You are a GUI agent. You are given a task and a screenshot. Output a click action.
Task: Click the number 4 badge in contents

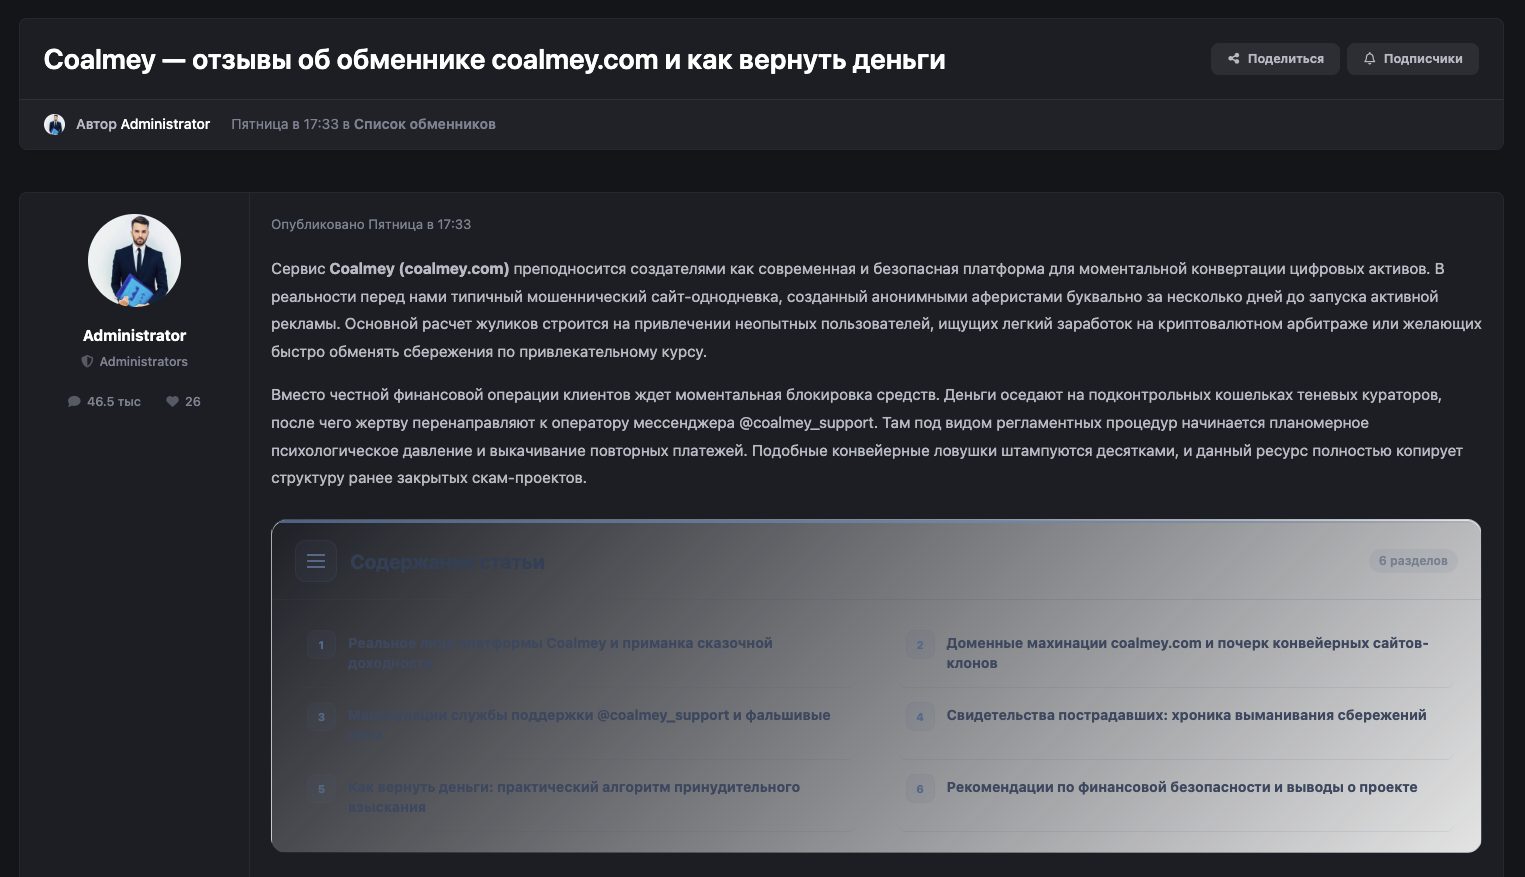click(920, 717)
